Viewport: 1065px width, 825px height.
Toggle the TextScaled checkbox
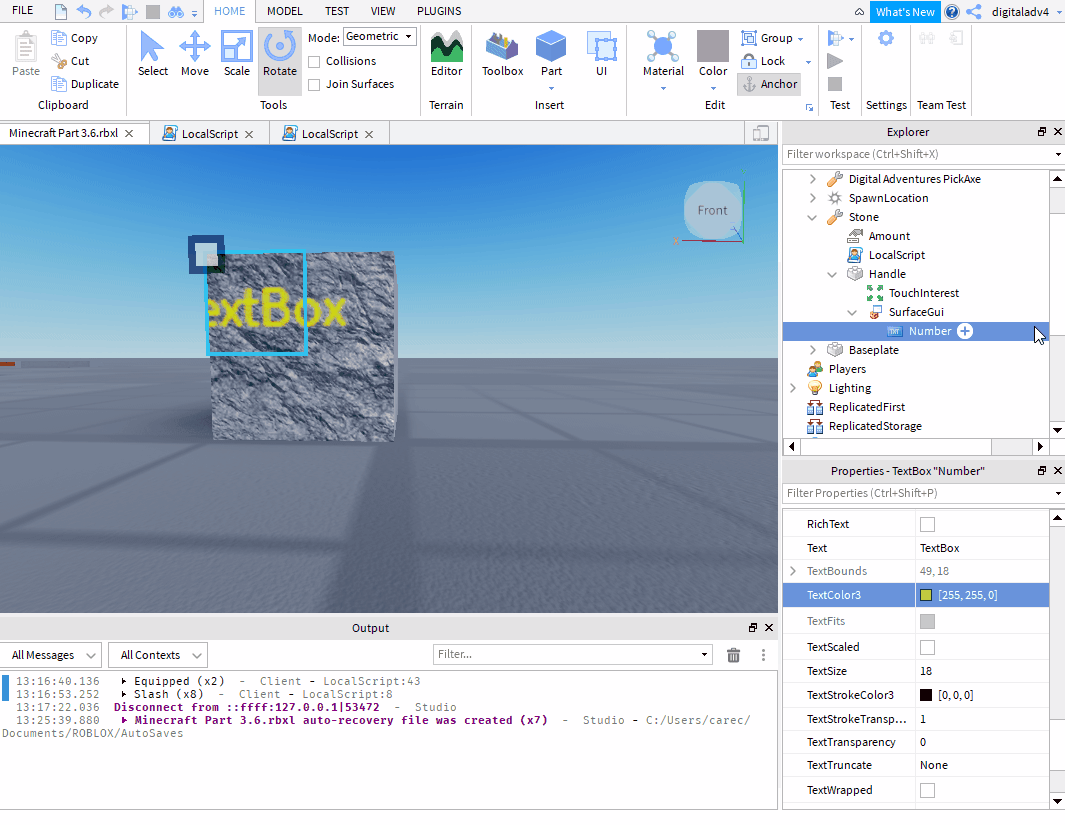point(926,647)
